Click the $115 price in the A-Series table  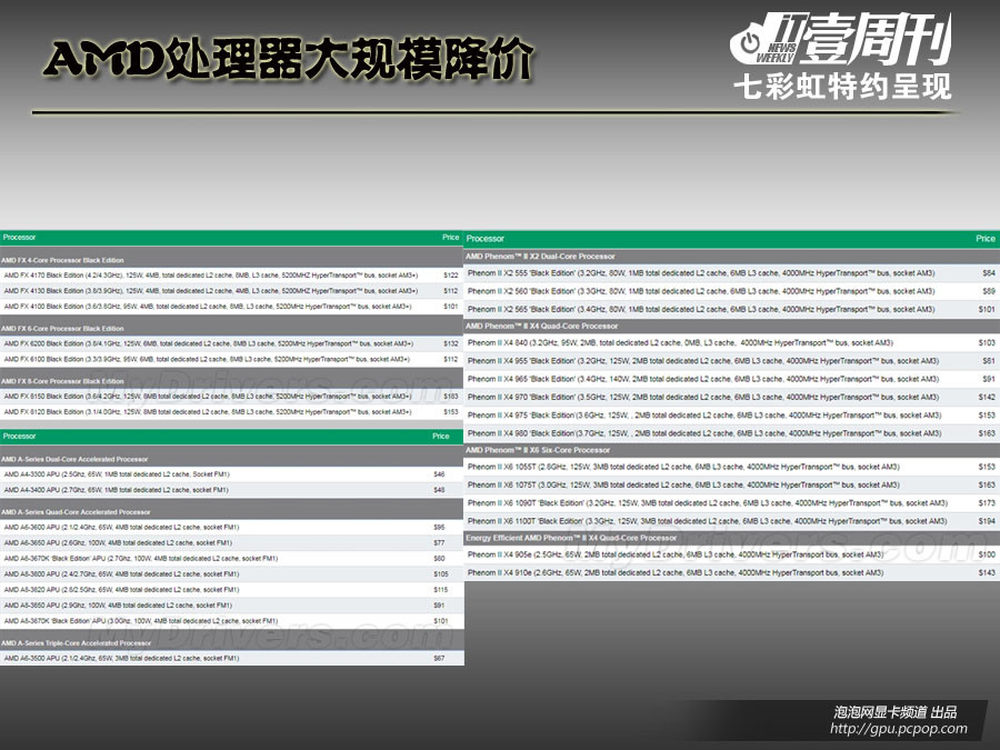click(441, 590)
